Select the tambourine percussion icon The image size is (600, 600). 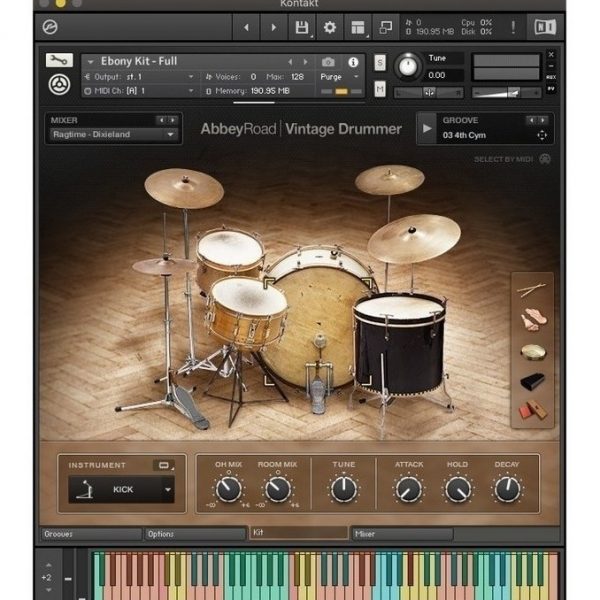533,352
